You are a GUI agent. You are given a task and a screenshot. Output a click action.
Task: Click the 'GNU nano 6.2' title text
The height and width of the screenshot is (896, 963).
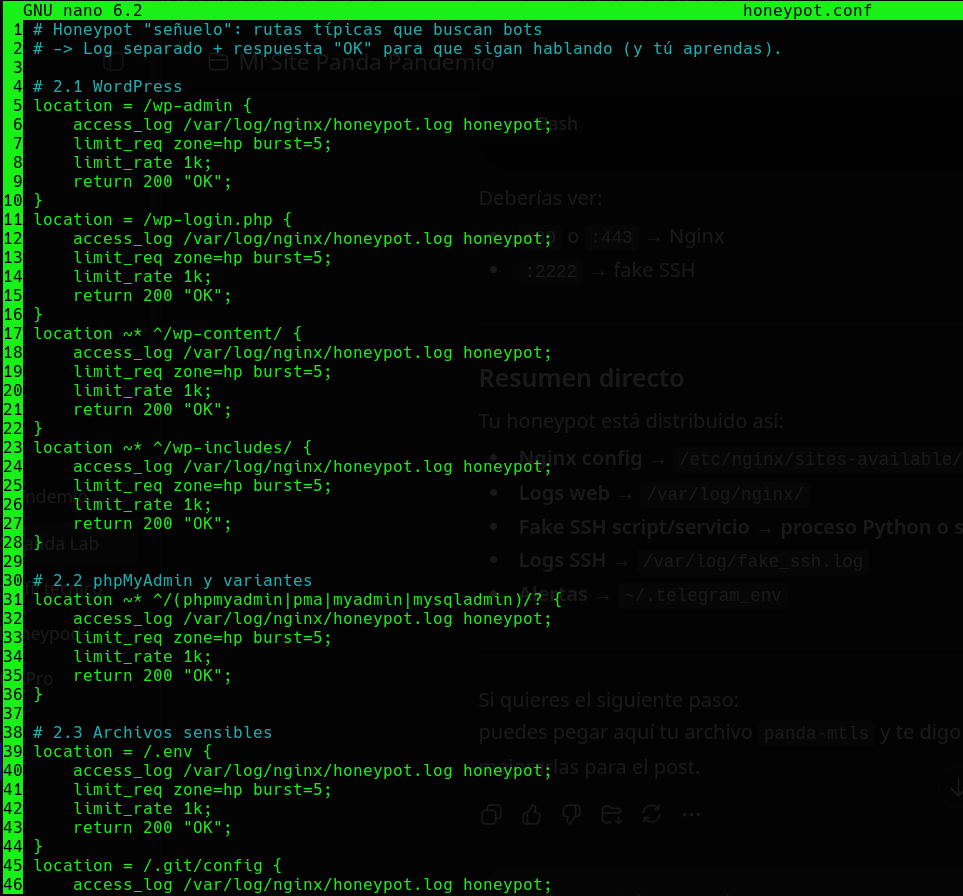pyautogui.click(x=82, y=10)
